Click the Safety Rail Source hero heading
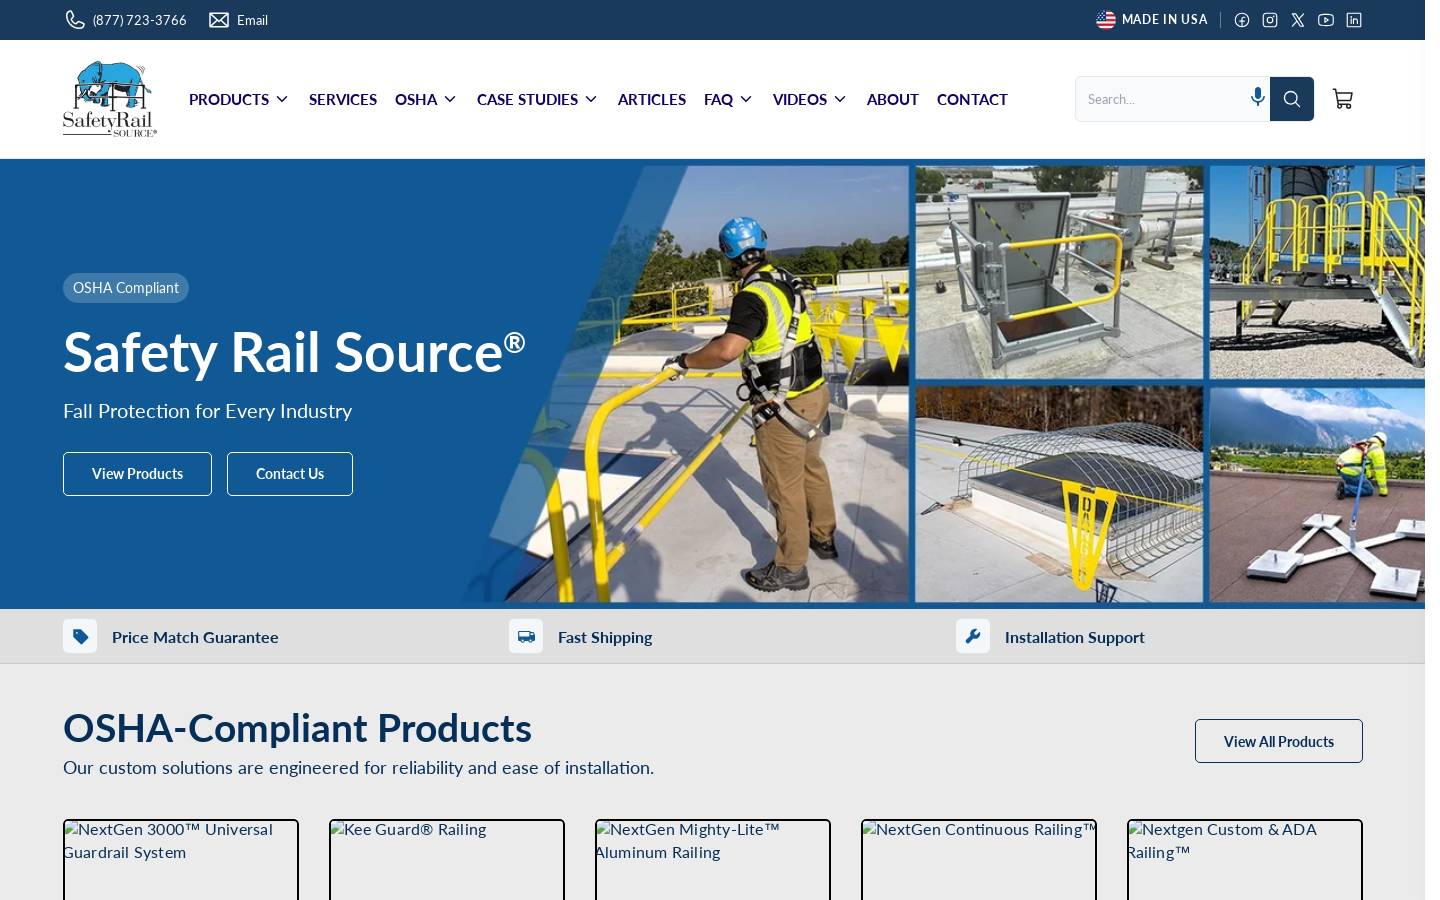The width and height of the screenshot is (1440, 900). click(294, 352)
